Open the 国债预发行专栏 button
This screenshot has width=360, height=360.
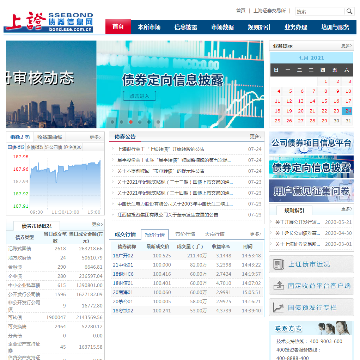coord(311,307)
